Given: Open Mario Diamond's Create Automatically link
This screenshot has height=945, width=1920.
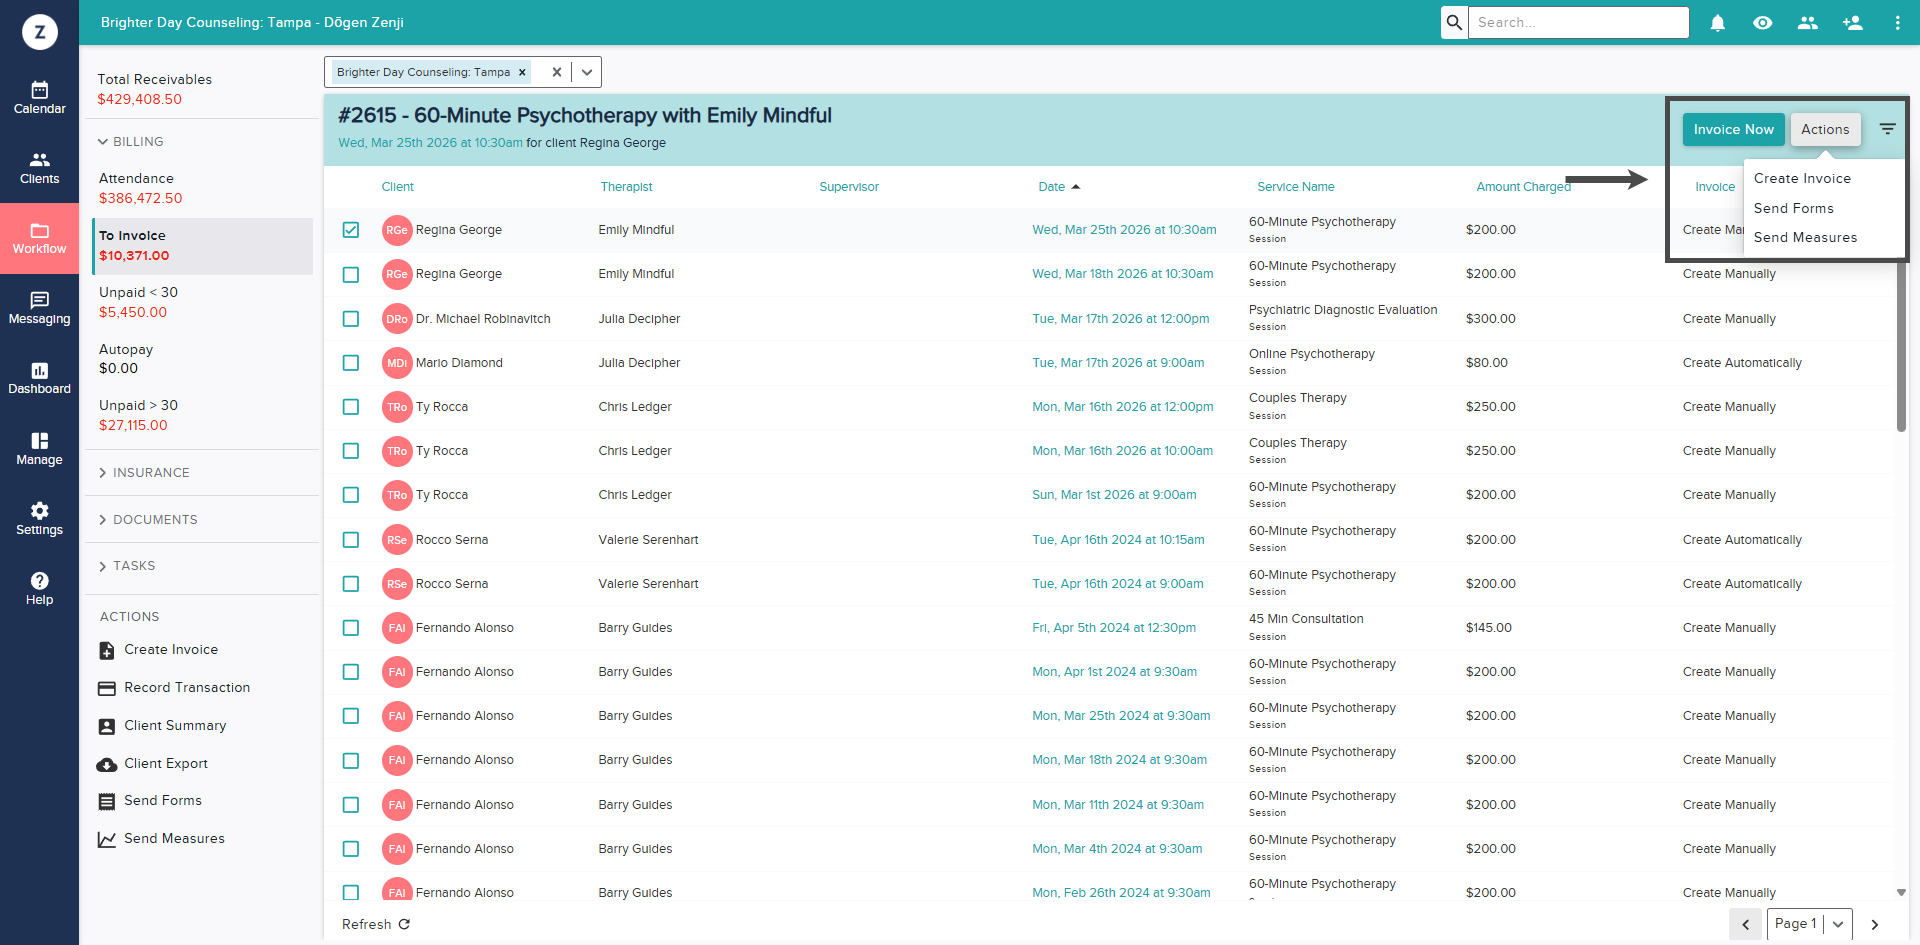Looking at the screenshot, I should tap(1742, 363).
